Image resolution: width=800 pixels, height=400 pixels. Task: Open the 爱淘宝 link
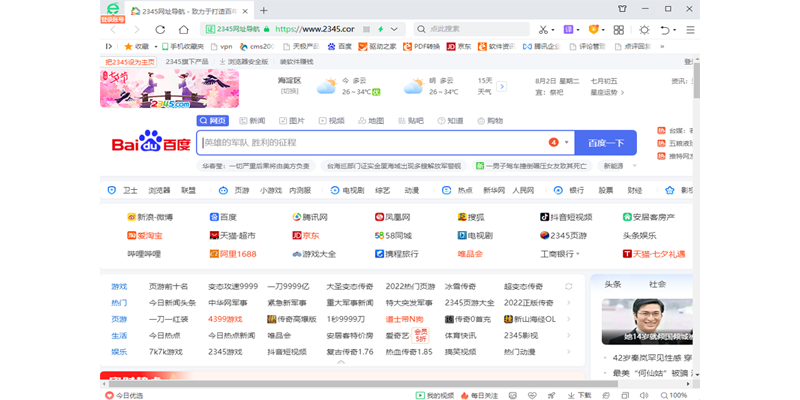click(x=145, y=236)
